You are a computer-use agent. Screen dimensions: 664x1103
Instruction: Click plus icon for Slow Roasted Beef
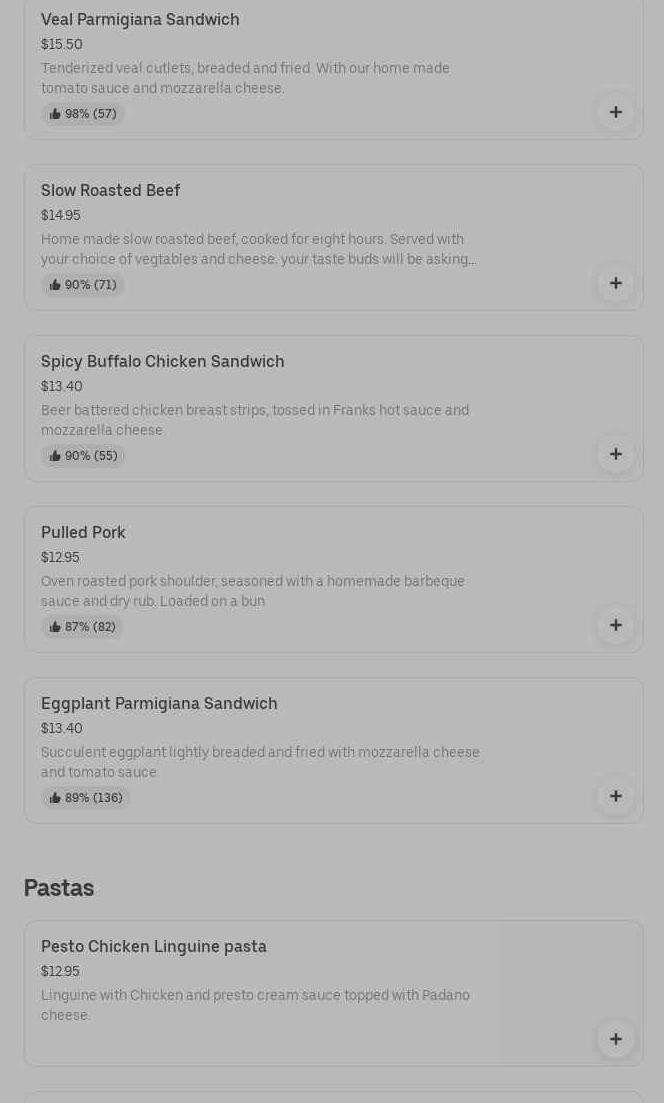coord(615,284)
